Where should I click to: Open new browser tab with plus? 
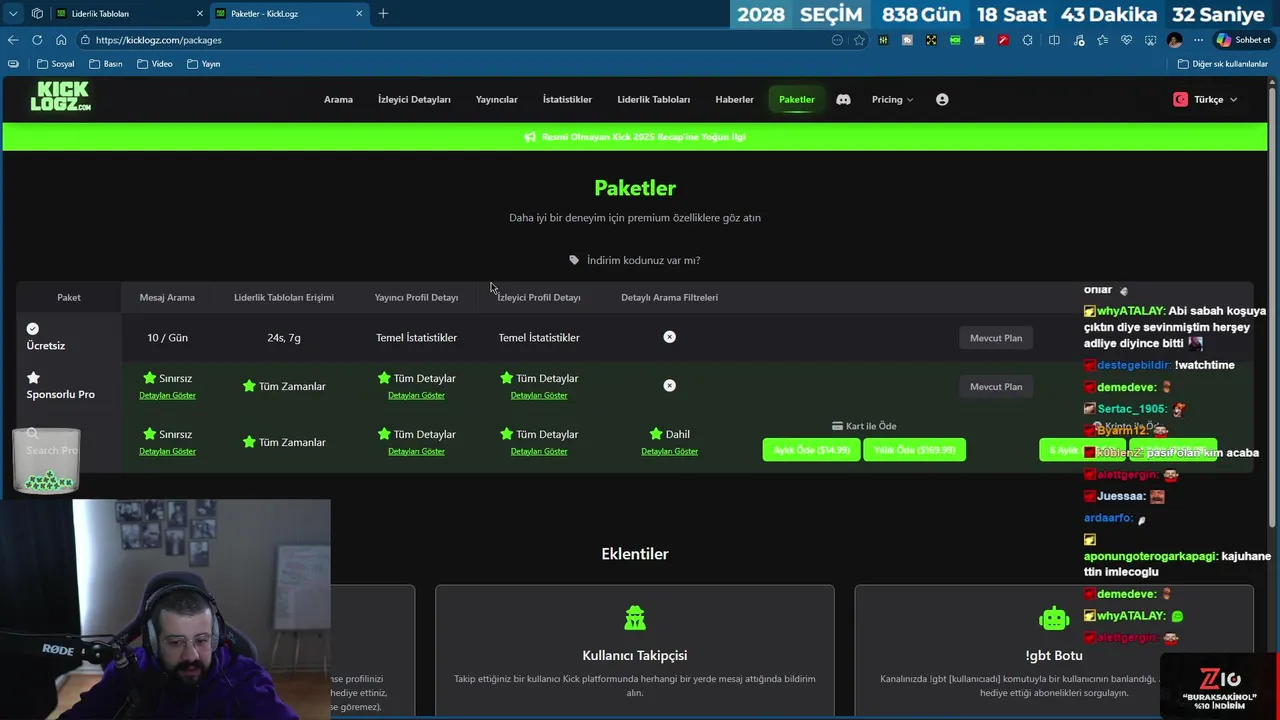coord(383,13)
